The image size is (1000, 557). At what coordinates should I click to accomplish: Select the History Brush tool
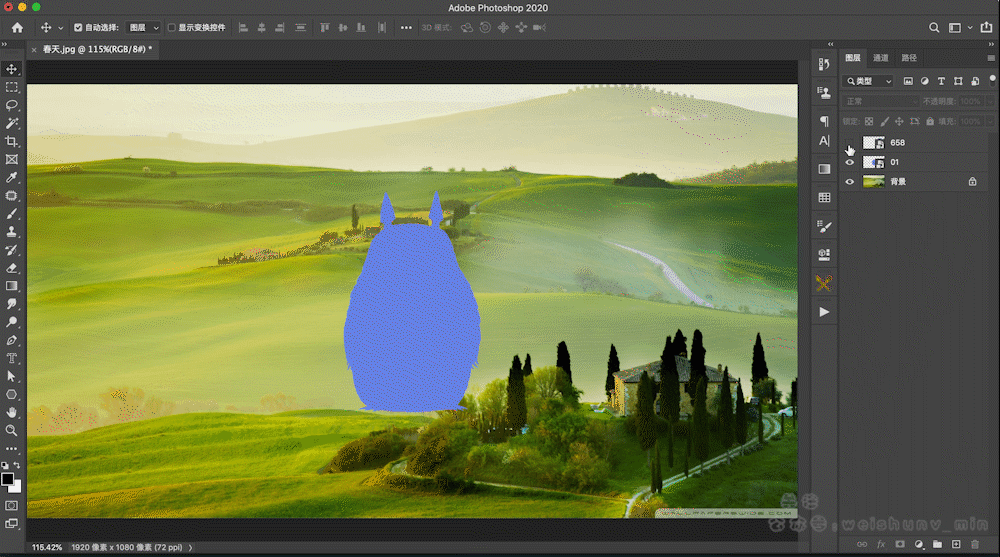point(11,250)
